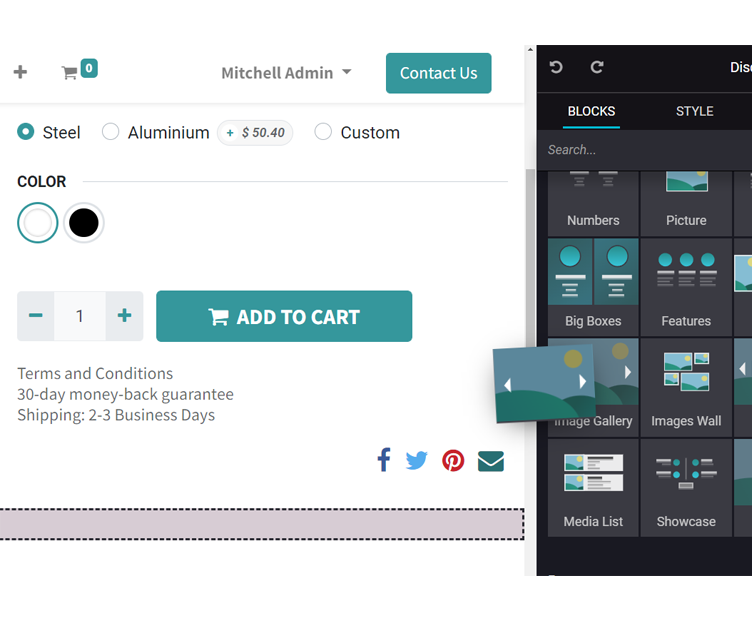This screenshot has height=620, width=752.
Task: Select the Aluminium radio option
Action: pos(111,132)
